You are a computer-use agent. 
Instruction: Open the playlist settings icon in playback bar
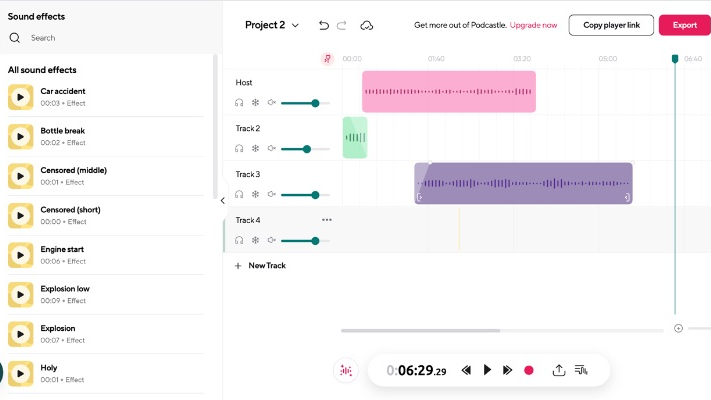(x=582, y=370)
